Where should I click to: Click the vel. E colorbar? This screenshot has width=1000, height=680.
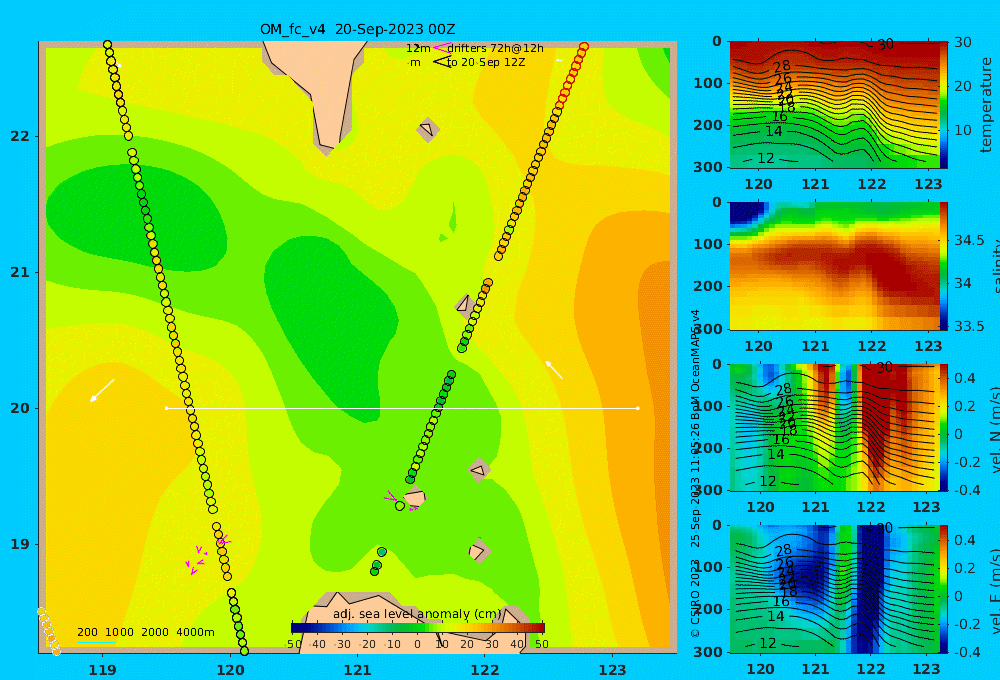point(944,589)
